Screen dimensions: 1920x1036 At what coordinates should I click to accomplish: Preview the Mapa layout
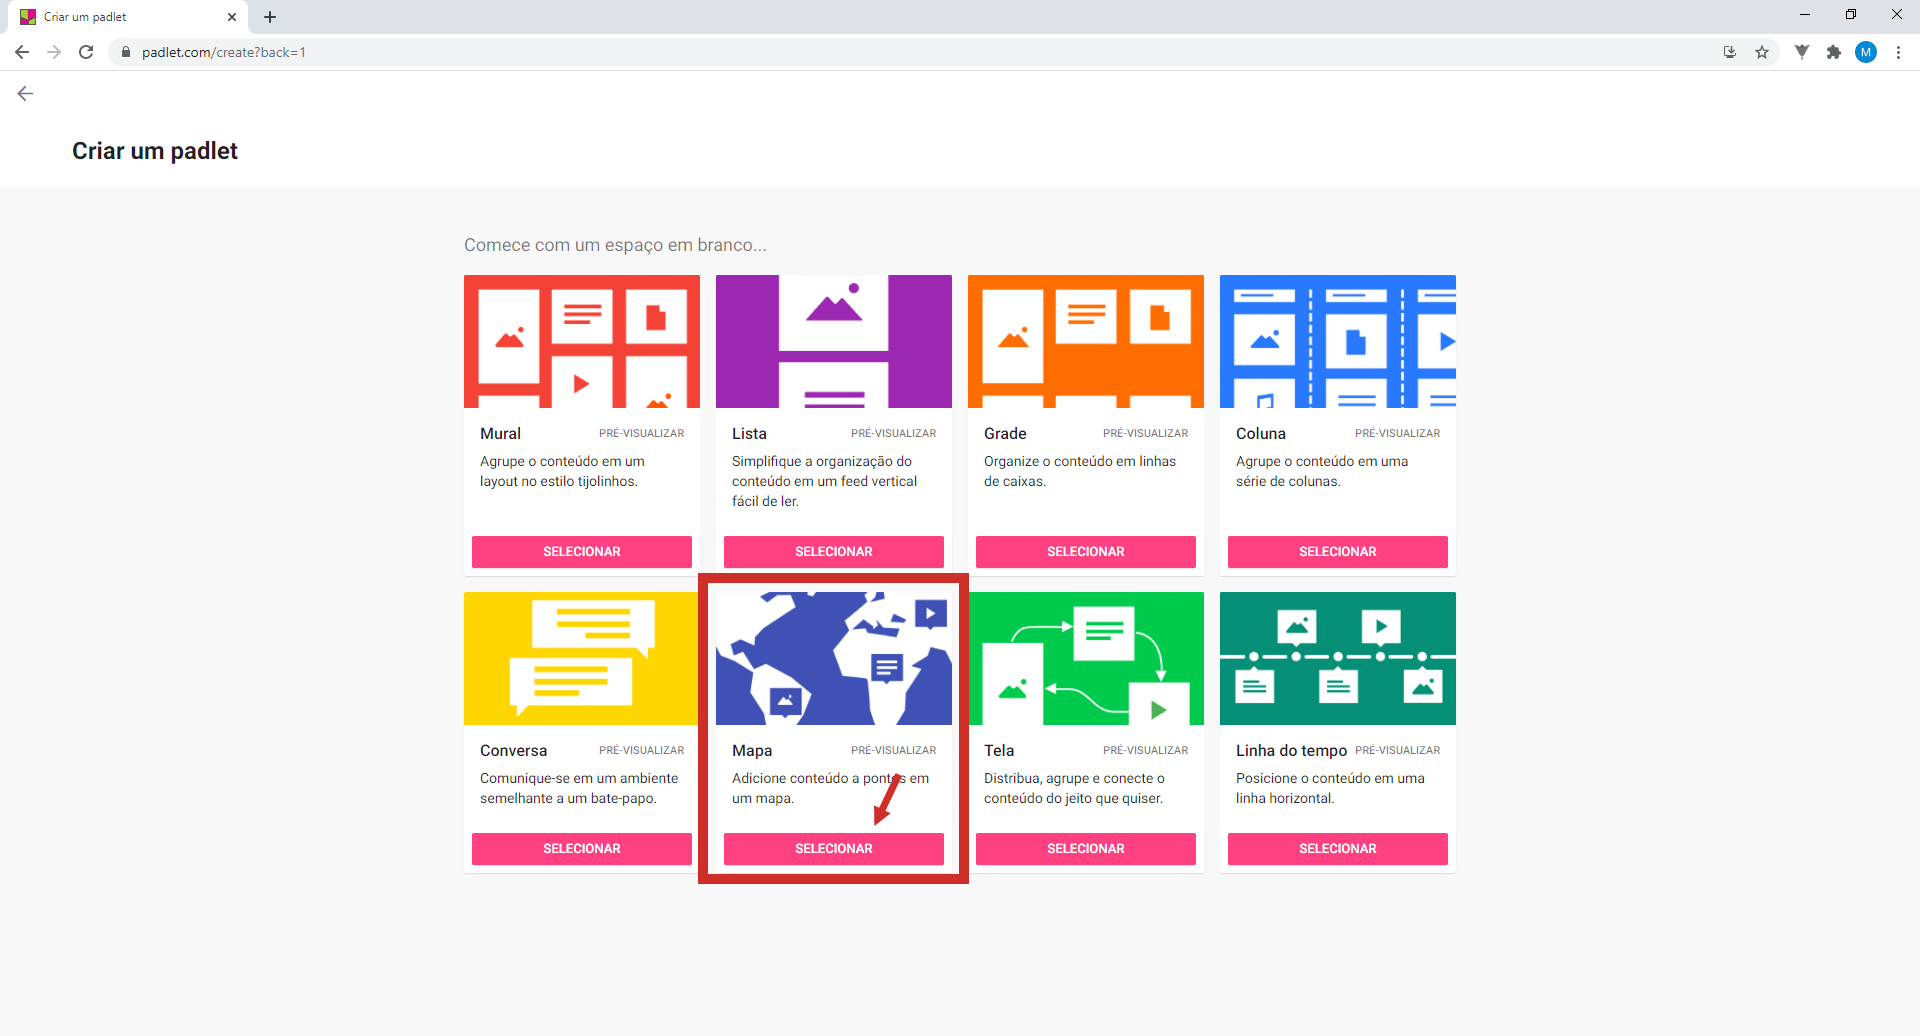tap(894, 750)
